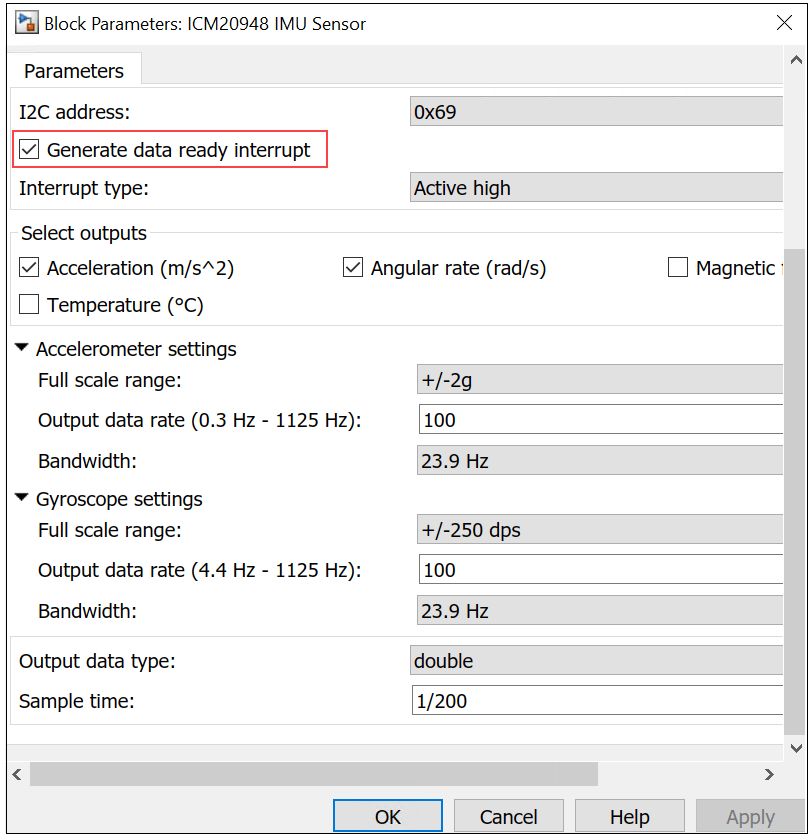The height and width of the screenshot is (835, 810).
Task: Click the Cancel button
Action: (509, 816)
